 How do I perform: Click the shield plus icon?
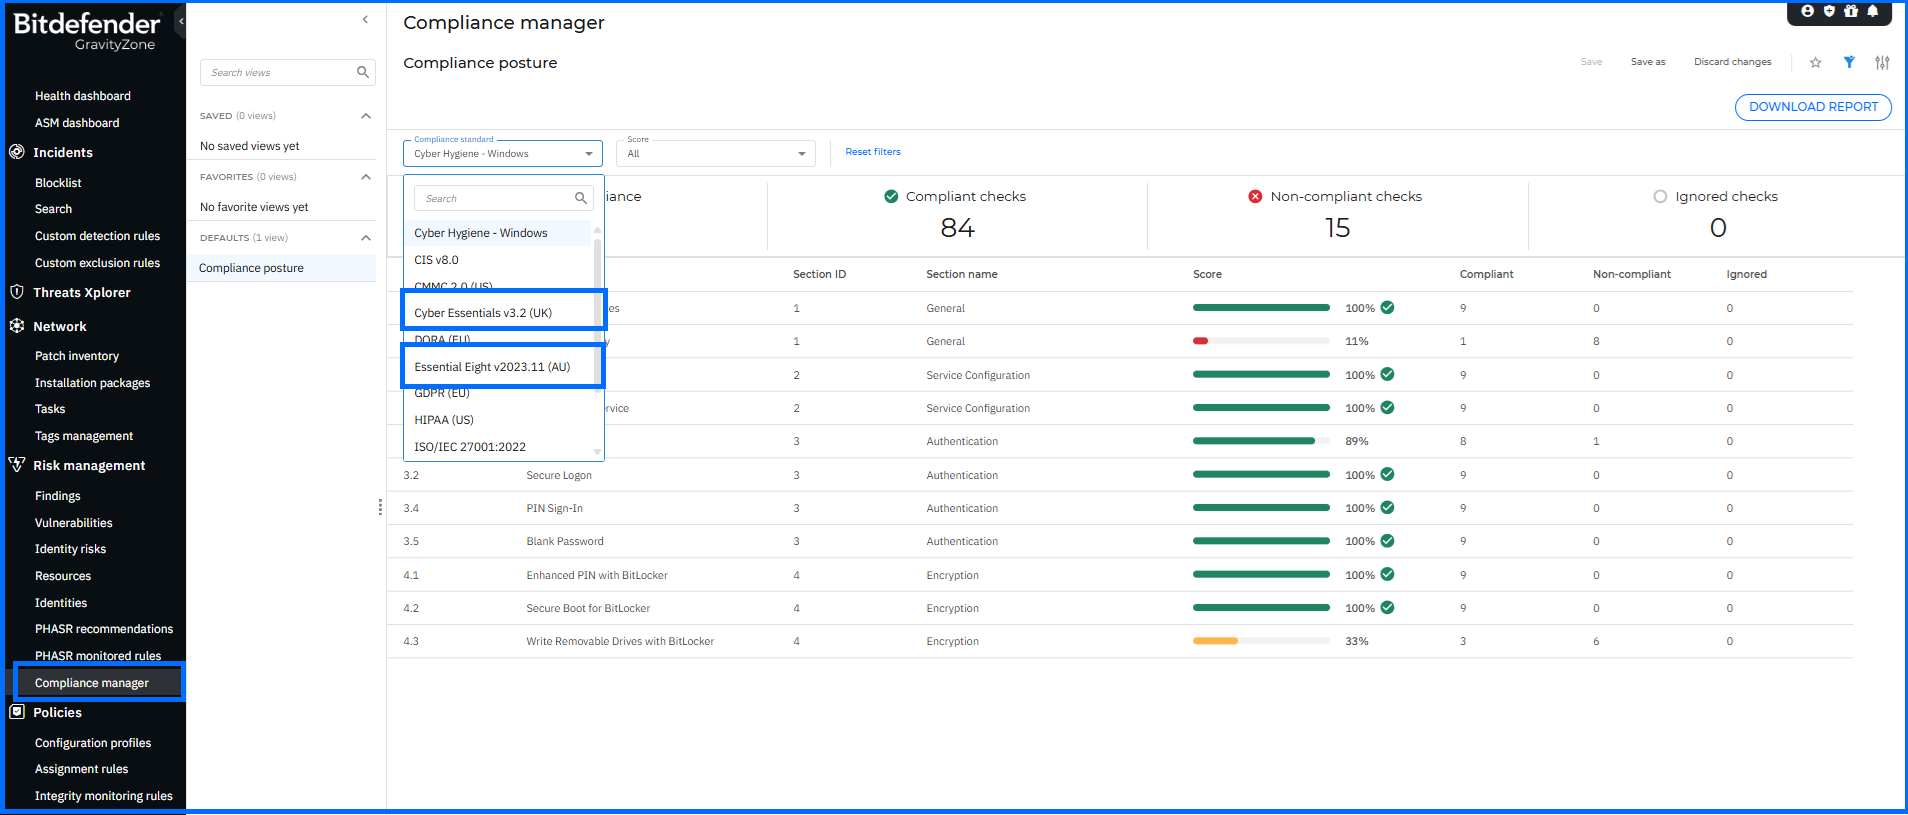pyautogui.click(x=1829, y=12)
